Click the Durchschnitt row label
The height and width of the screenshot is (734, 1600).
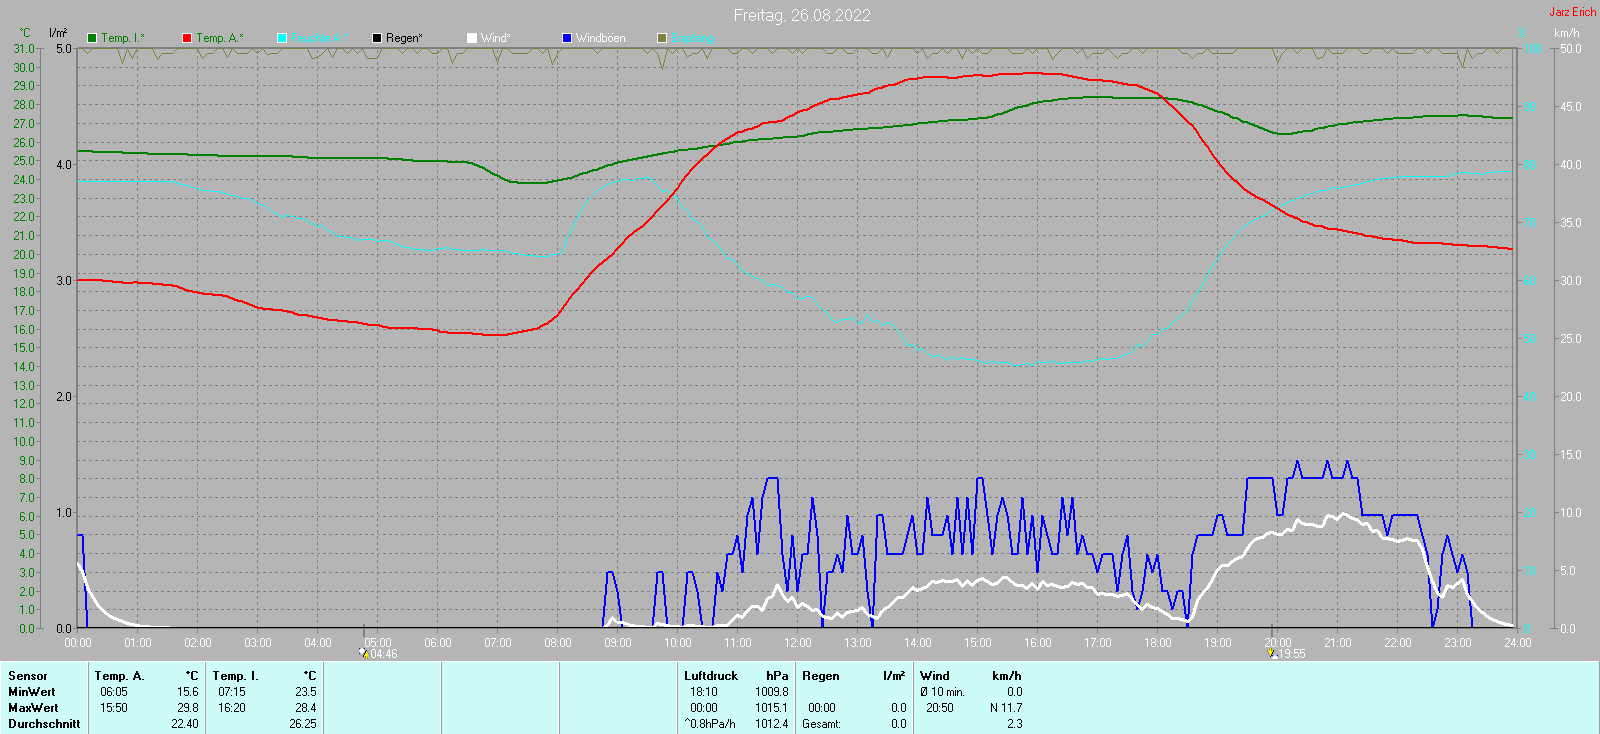(44, 724)
